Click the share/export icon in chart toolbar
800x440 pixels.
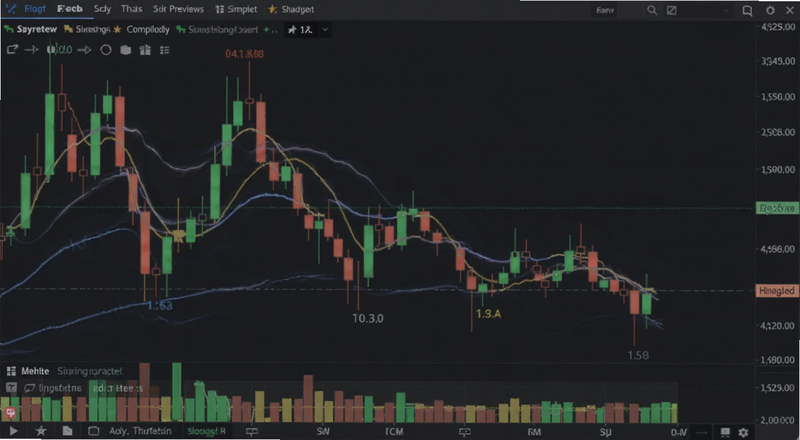[12, 50]
